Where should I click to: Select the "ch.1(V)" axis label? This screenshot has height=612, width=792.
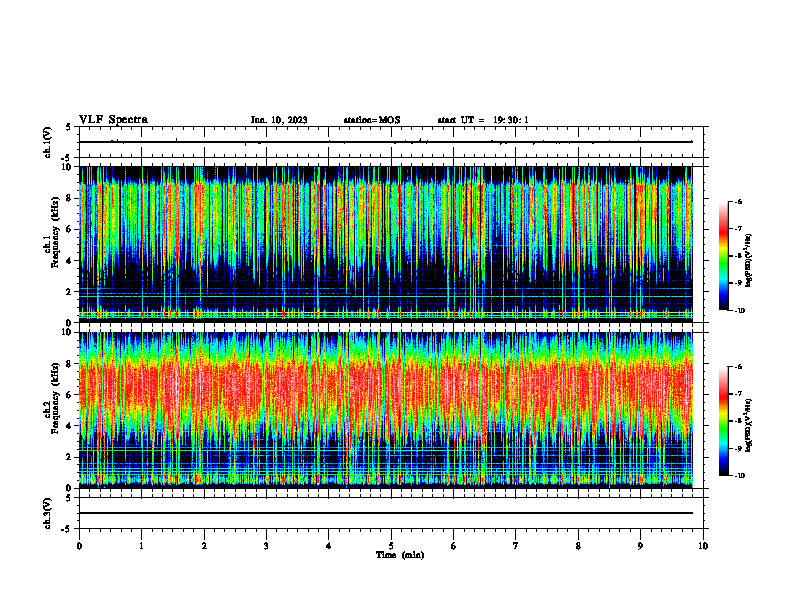pos(48,142)
